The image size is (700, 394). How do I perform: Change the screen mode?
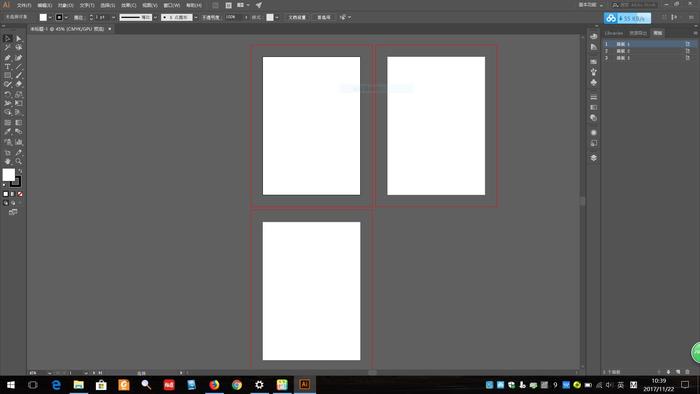13,212
